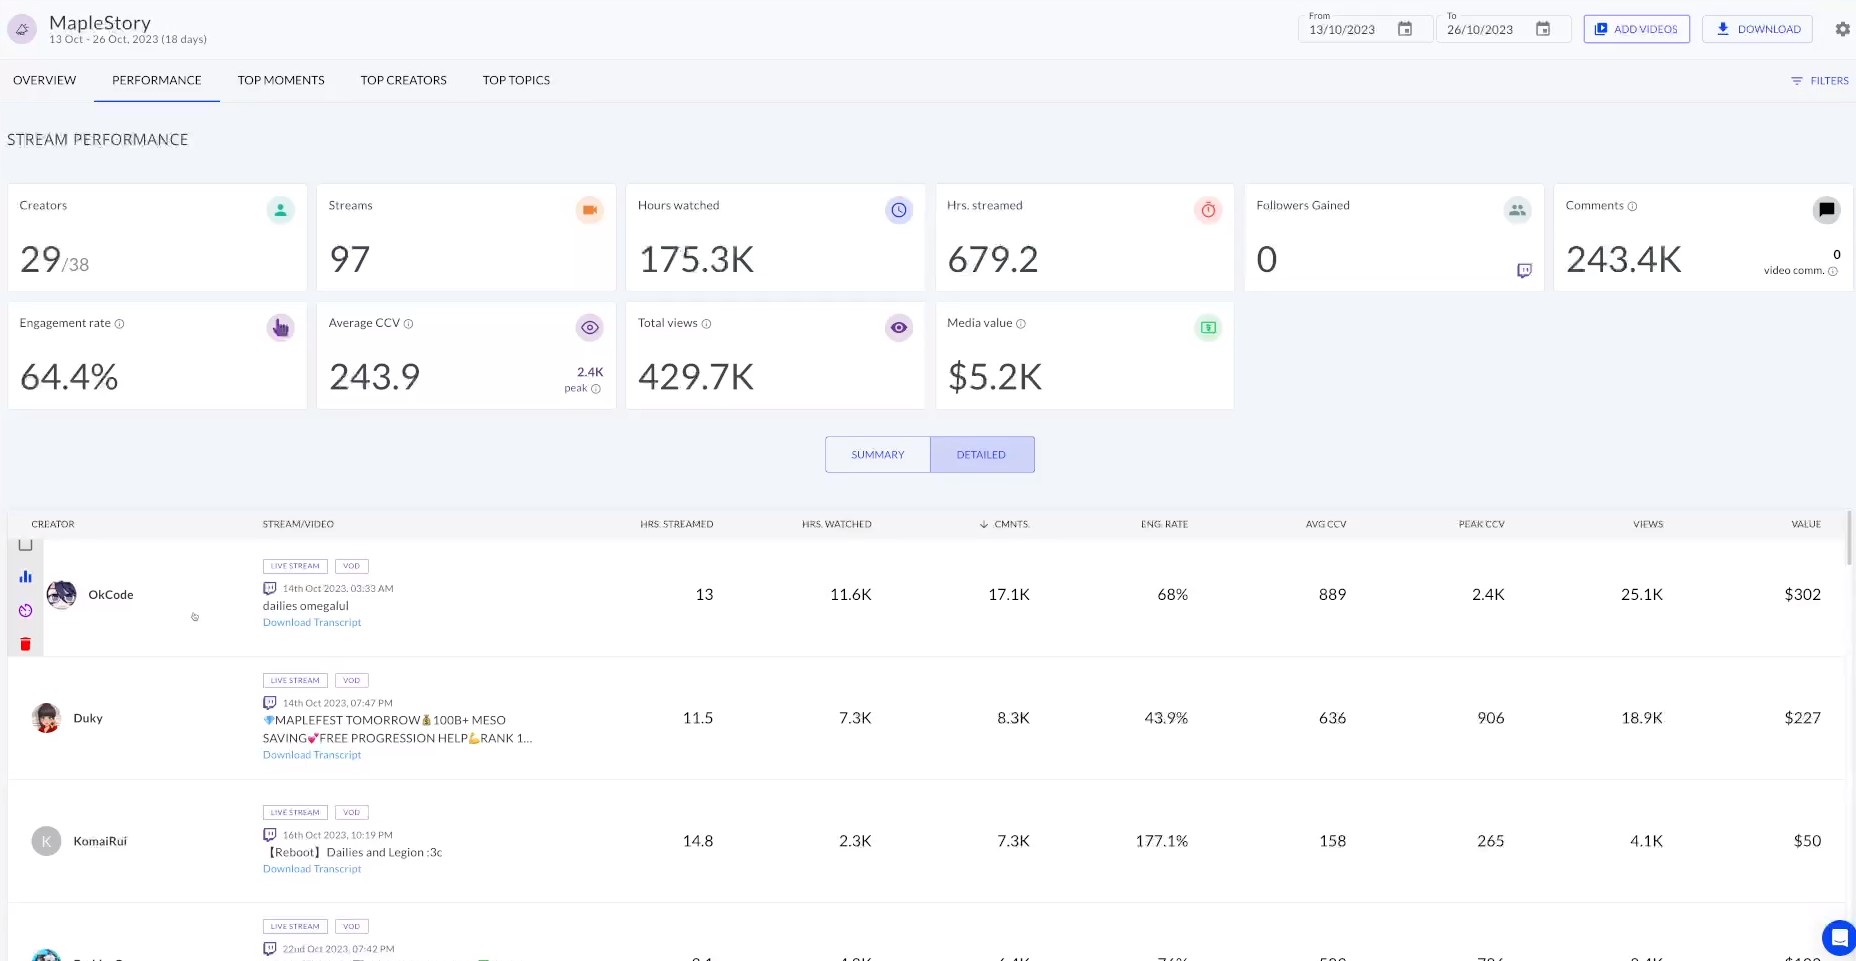Click the Average CCV eye icon
This screenshot has width=1856, height=961.
[x=590, y=327]
